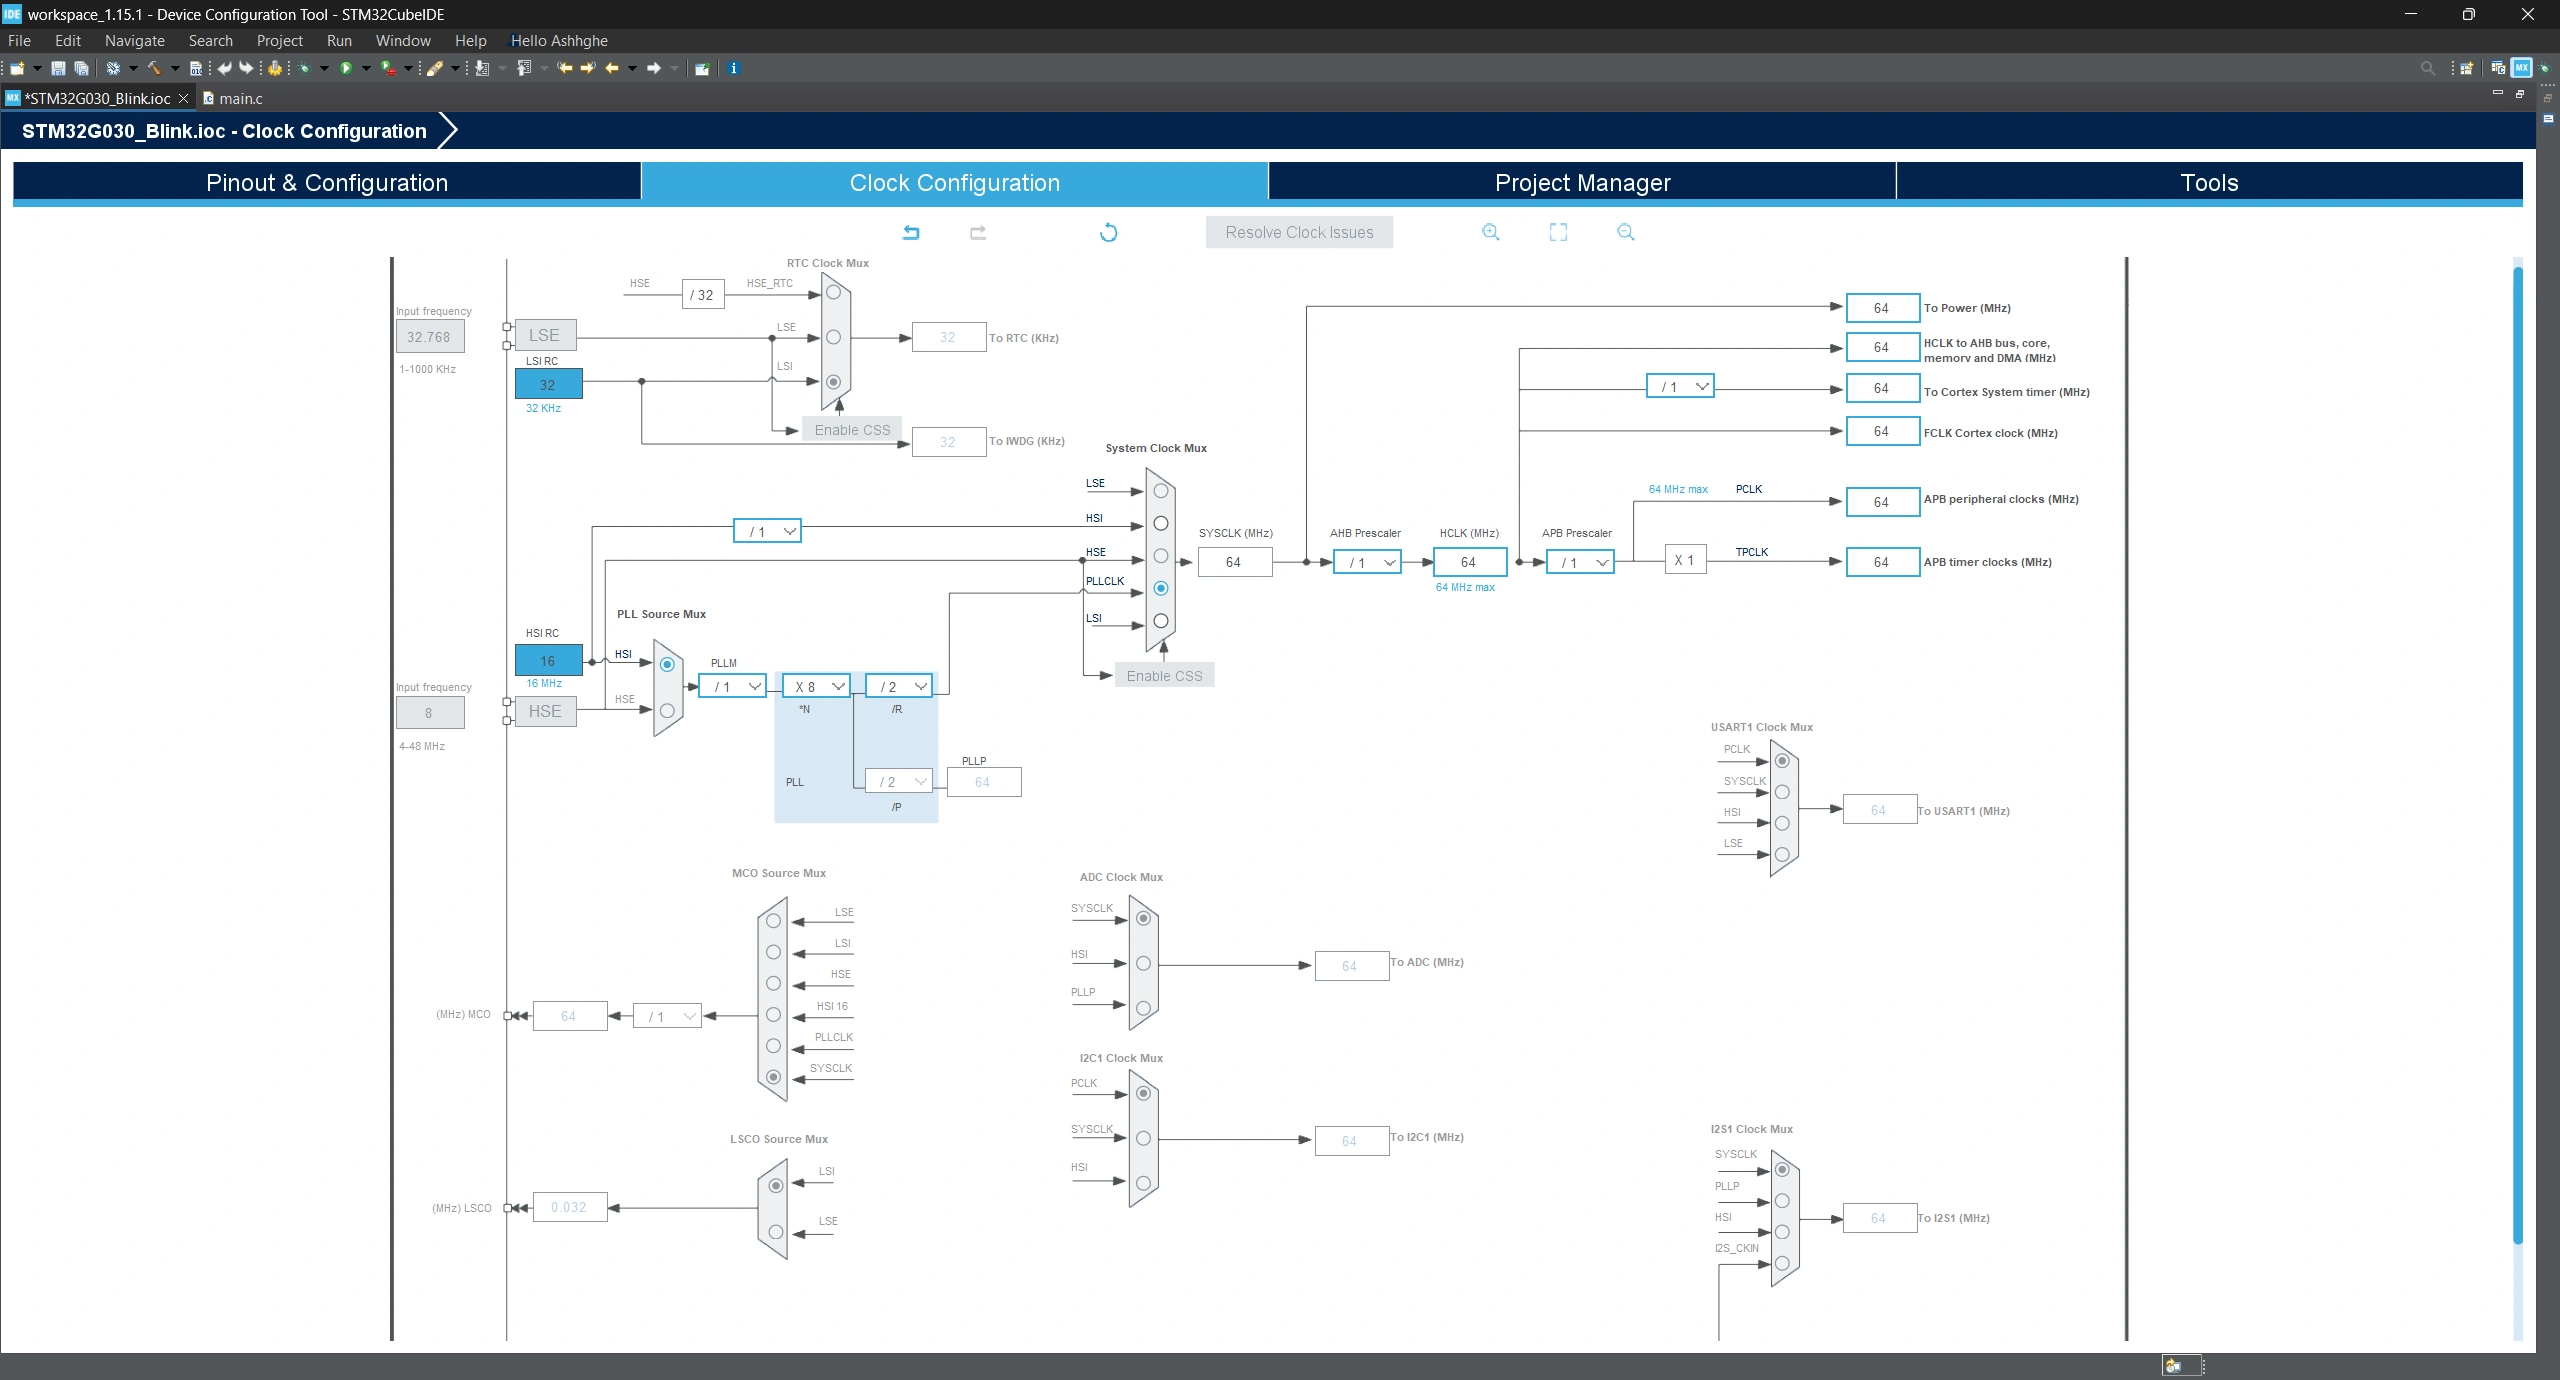Screen dimensions: 2560x1380
Task: Click the Back navigation arrow in toolbar
Action: [612, 68]
